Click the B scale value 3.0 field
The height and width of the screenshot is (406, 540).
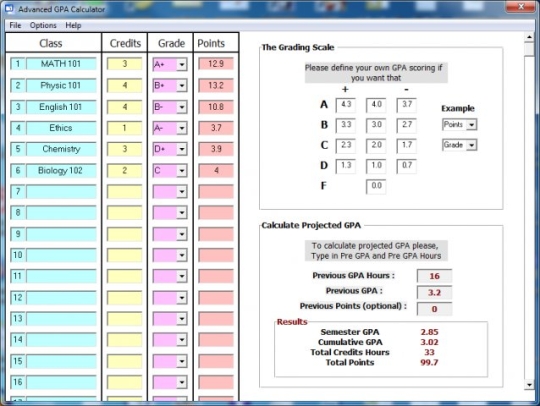coord(376,125)
